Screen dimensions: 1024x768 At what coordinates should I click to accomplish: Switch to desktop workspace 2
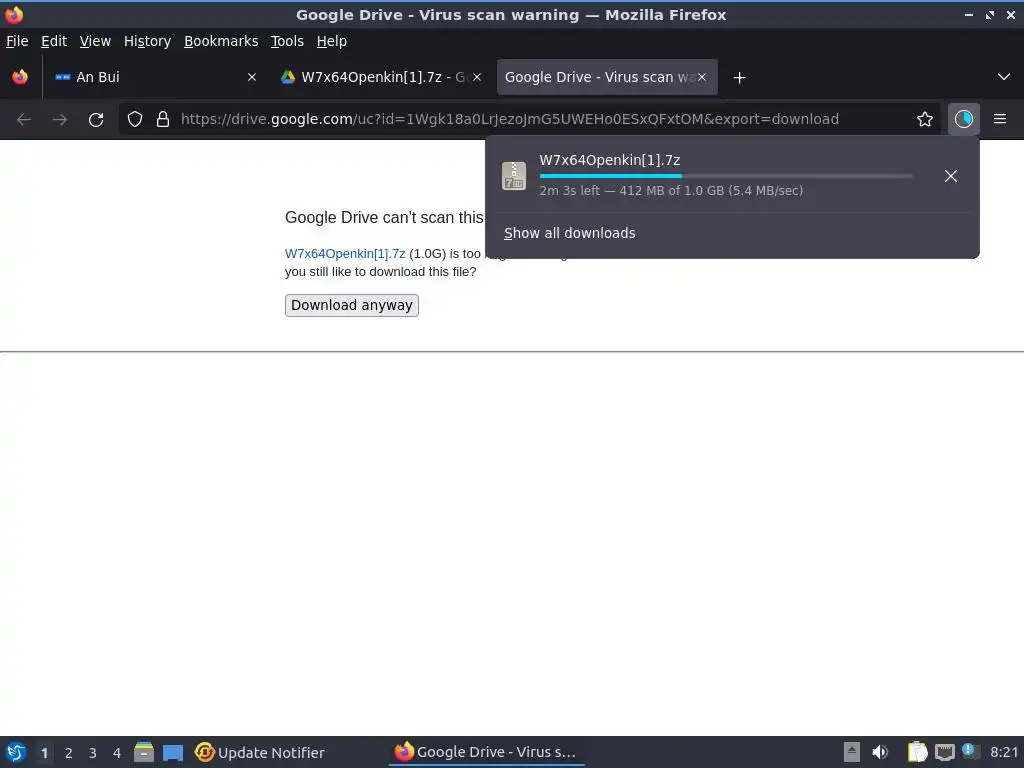(69, 753)
